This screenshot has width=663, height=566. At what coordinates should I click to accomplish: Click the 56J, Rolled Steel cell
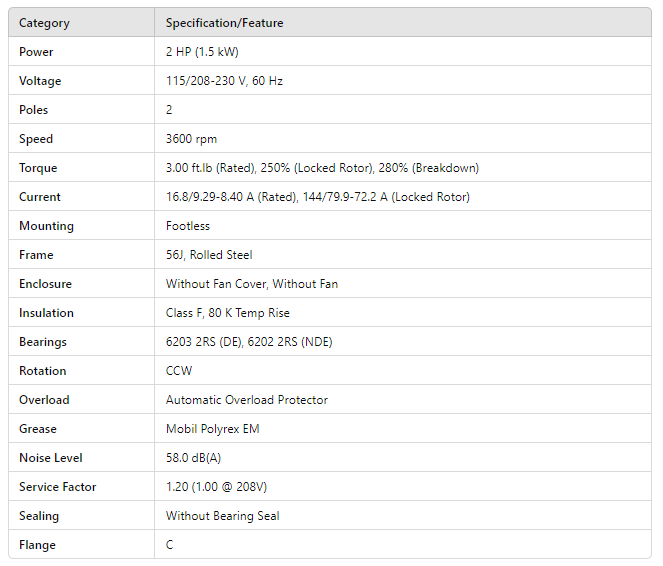[x=209, y=255]
